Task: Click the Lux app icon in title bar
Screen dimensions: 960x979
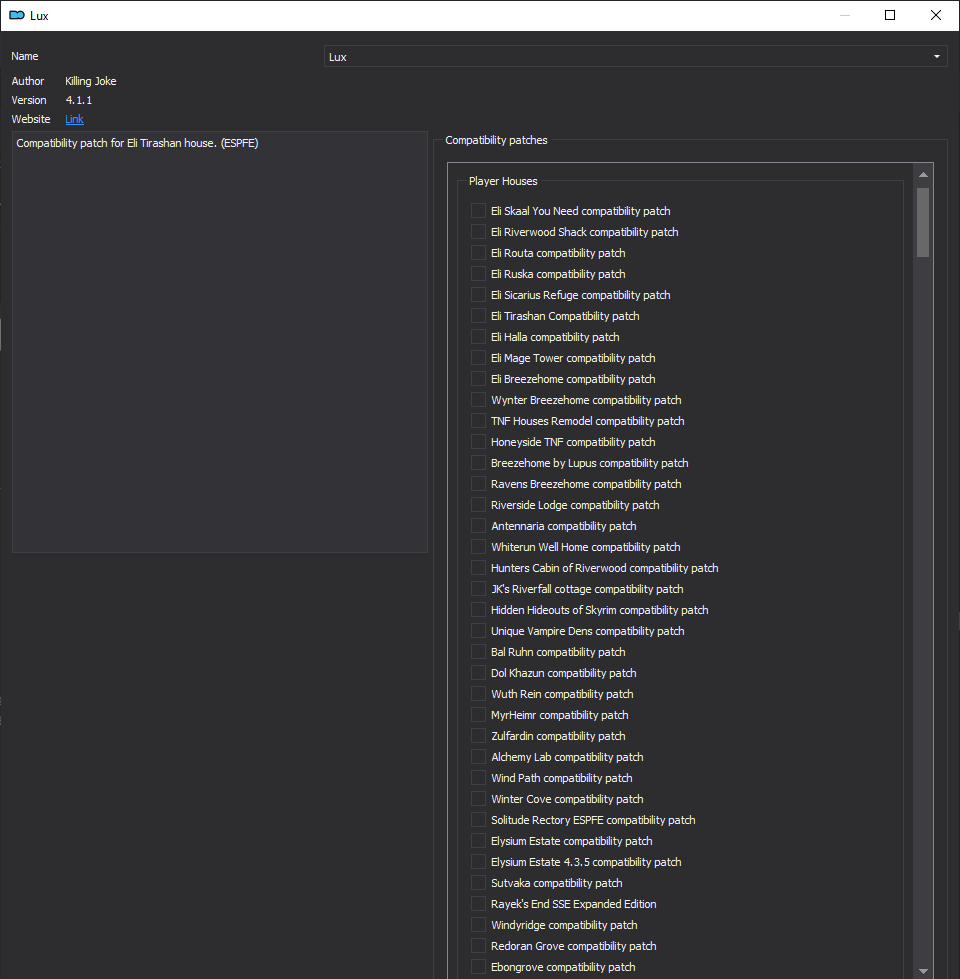Action: click(17, 16)
